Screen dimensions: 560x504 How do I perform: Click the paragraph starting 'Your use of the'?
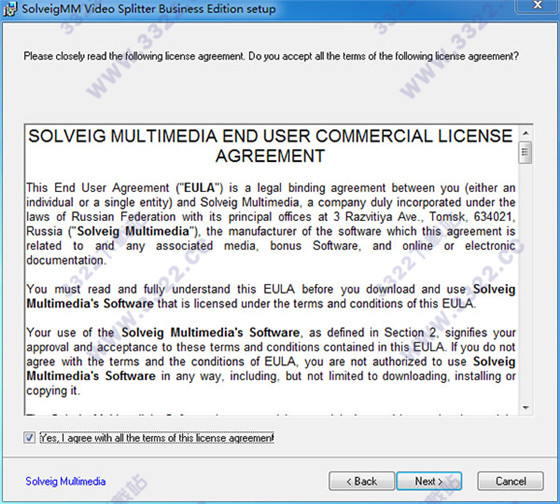point(270,361)
